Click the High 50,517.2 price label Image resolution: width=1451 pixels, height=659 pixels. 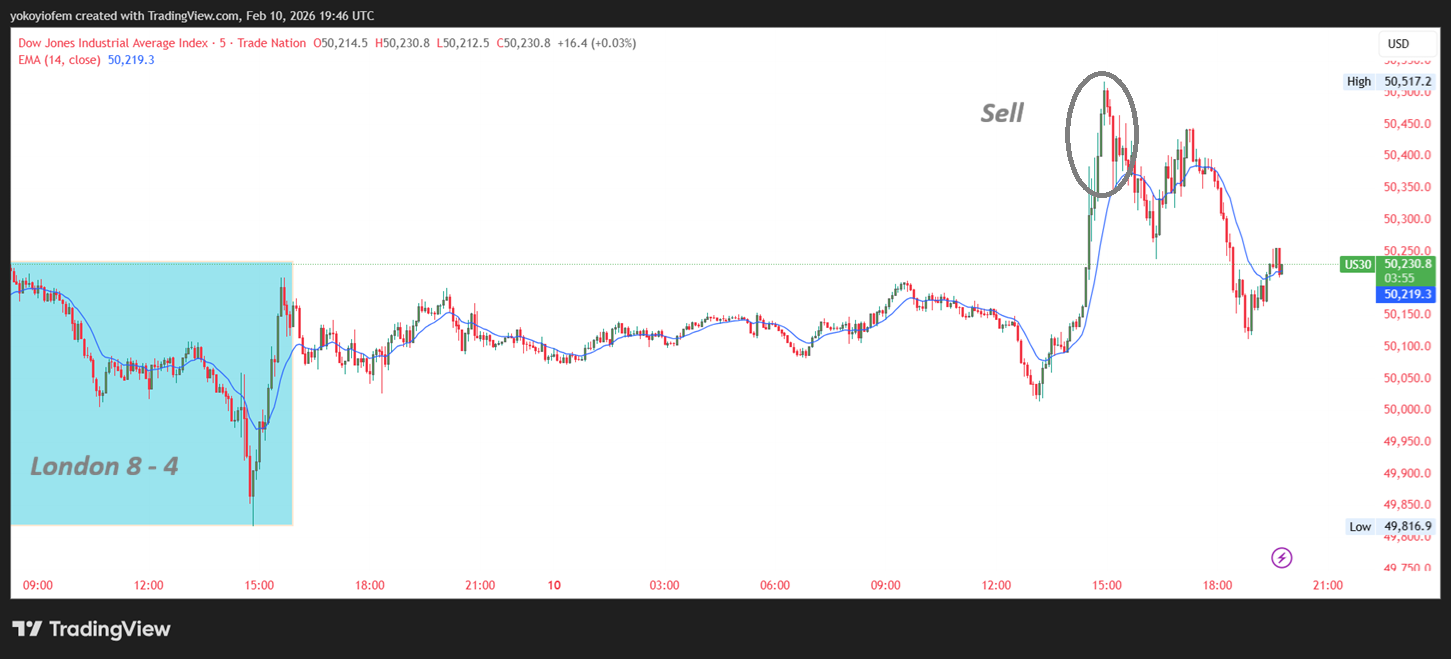point(1389,82)
